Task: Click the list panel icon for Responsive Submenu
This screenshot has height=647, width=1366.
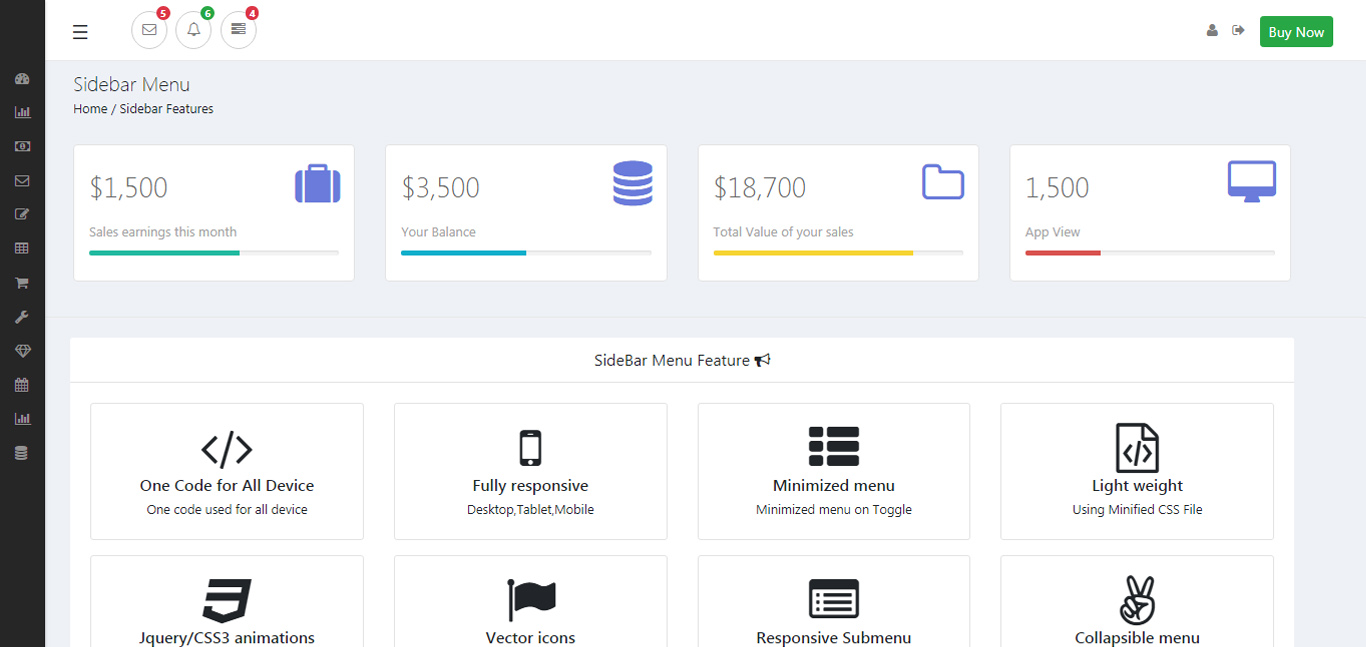Action: click(834, 599)
